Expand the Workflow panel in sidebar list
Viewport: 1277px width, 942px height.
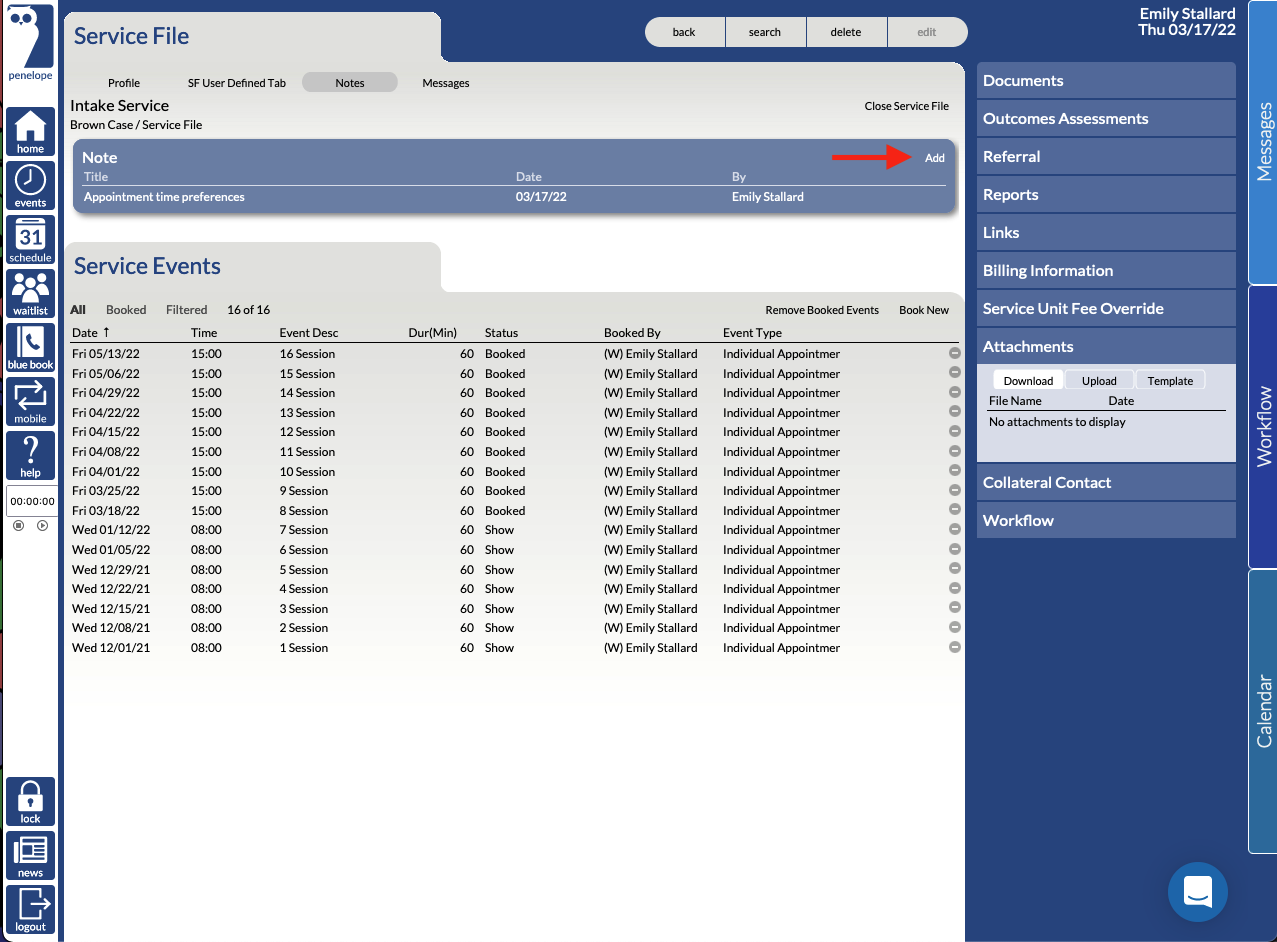click(1106, 521)
